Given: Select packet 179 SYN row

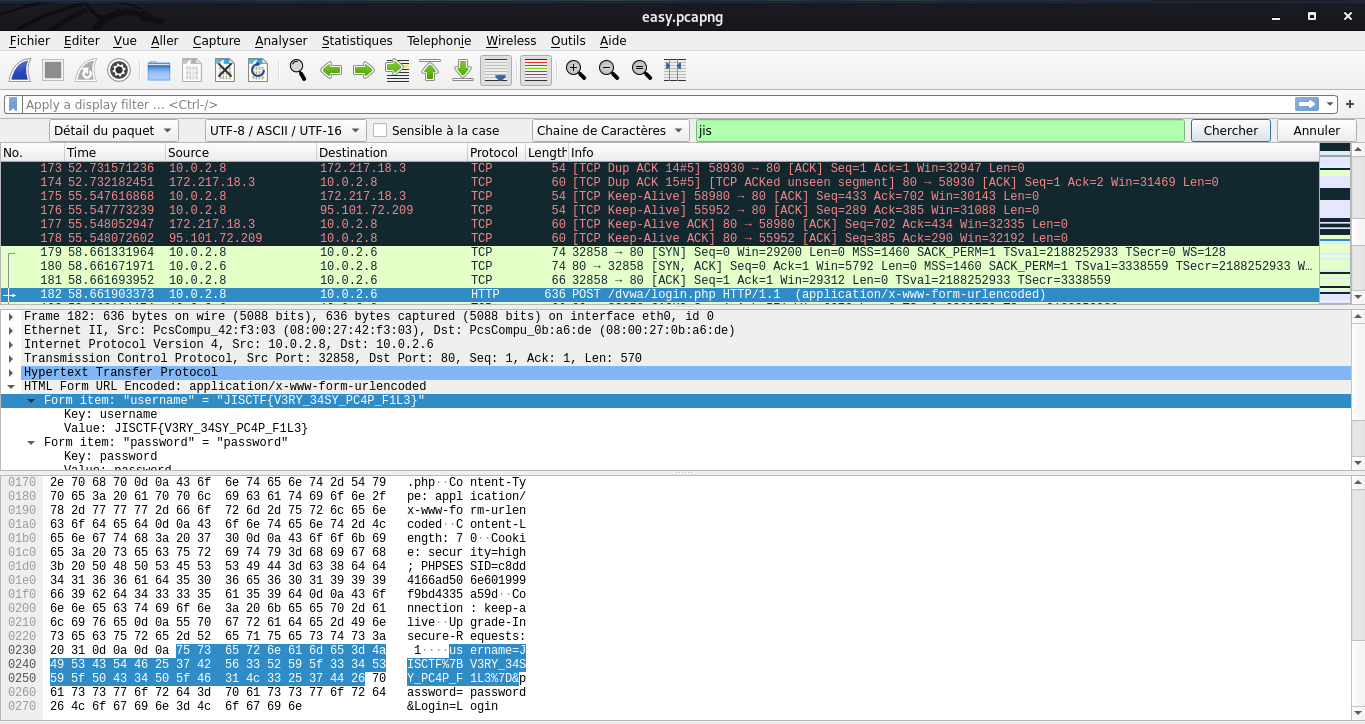Looking at the screenshot, I should coord(659,253).
